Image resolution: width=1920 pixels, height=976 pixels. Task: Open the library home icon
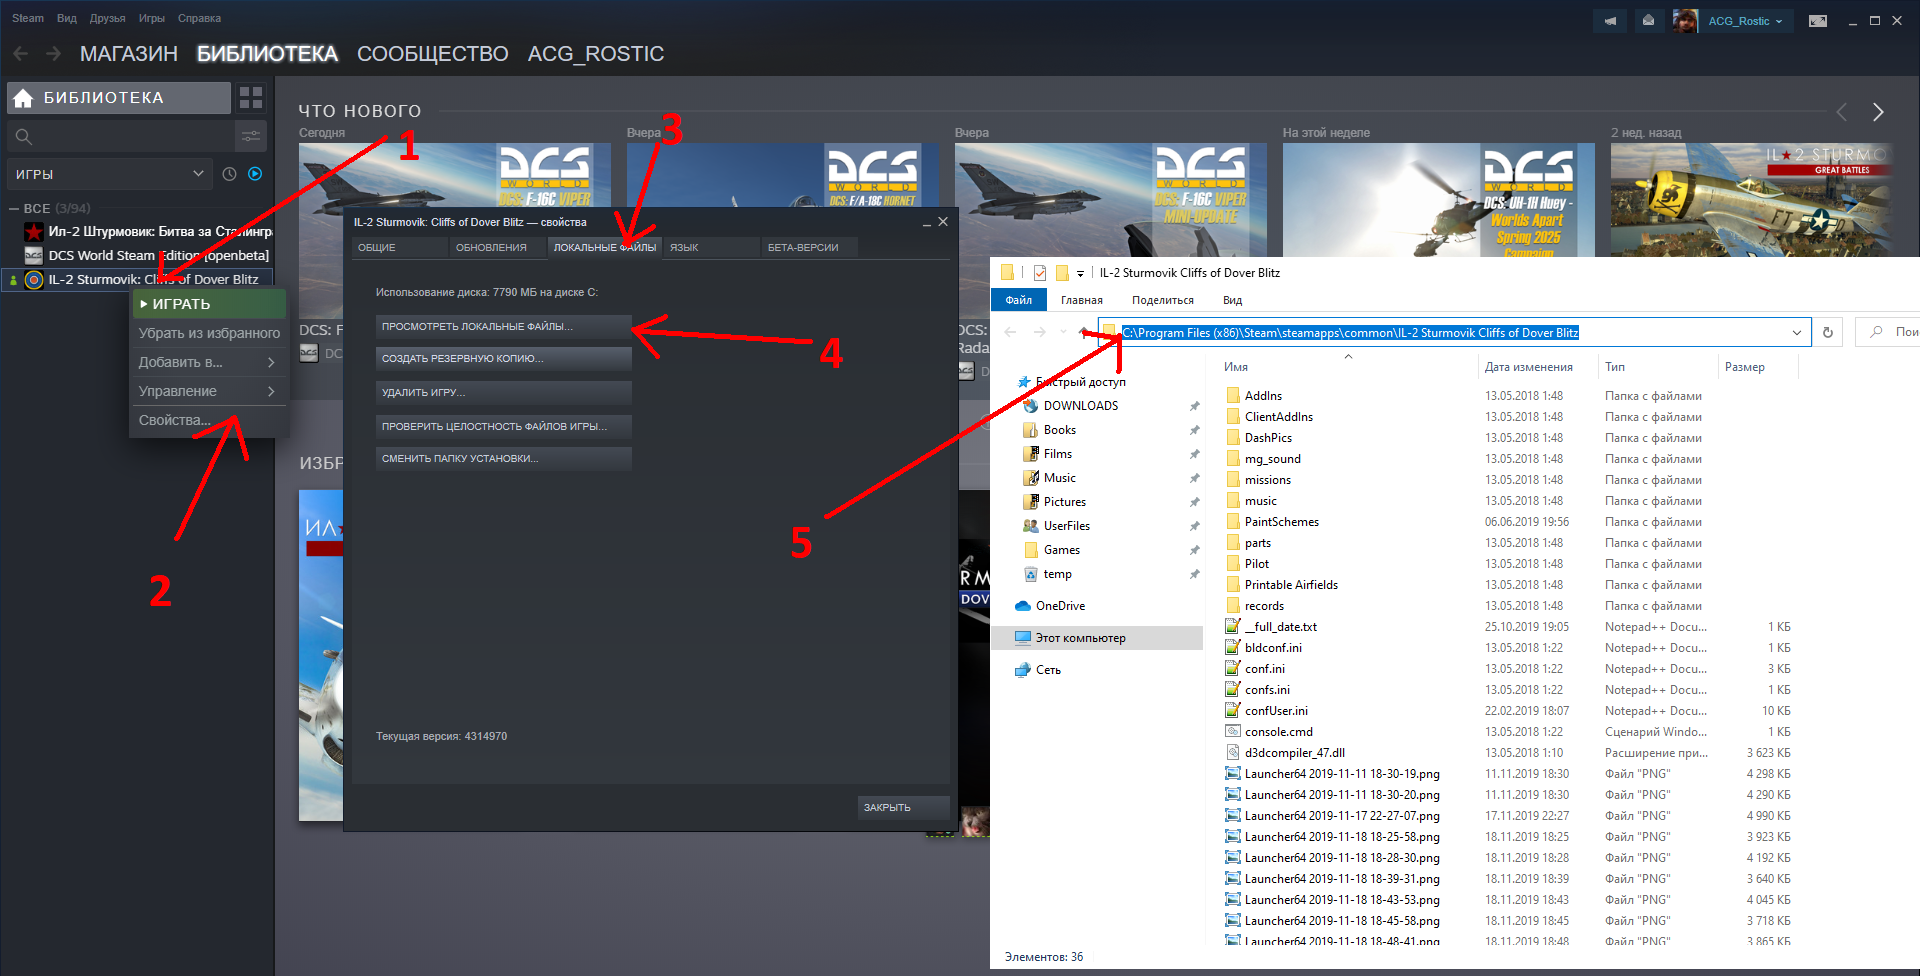point(24,98)
